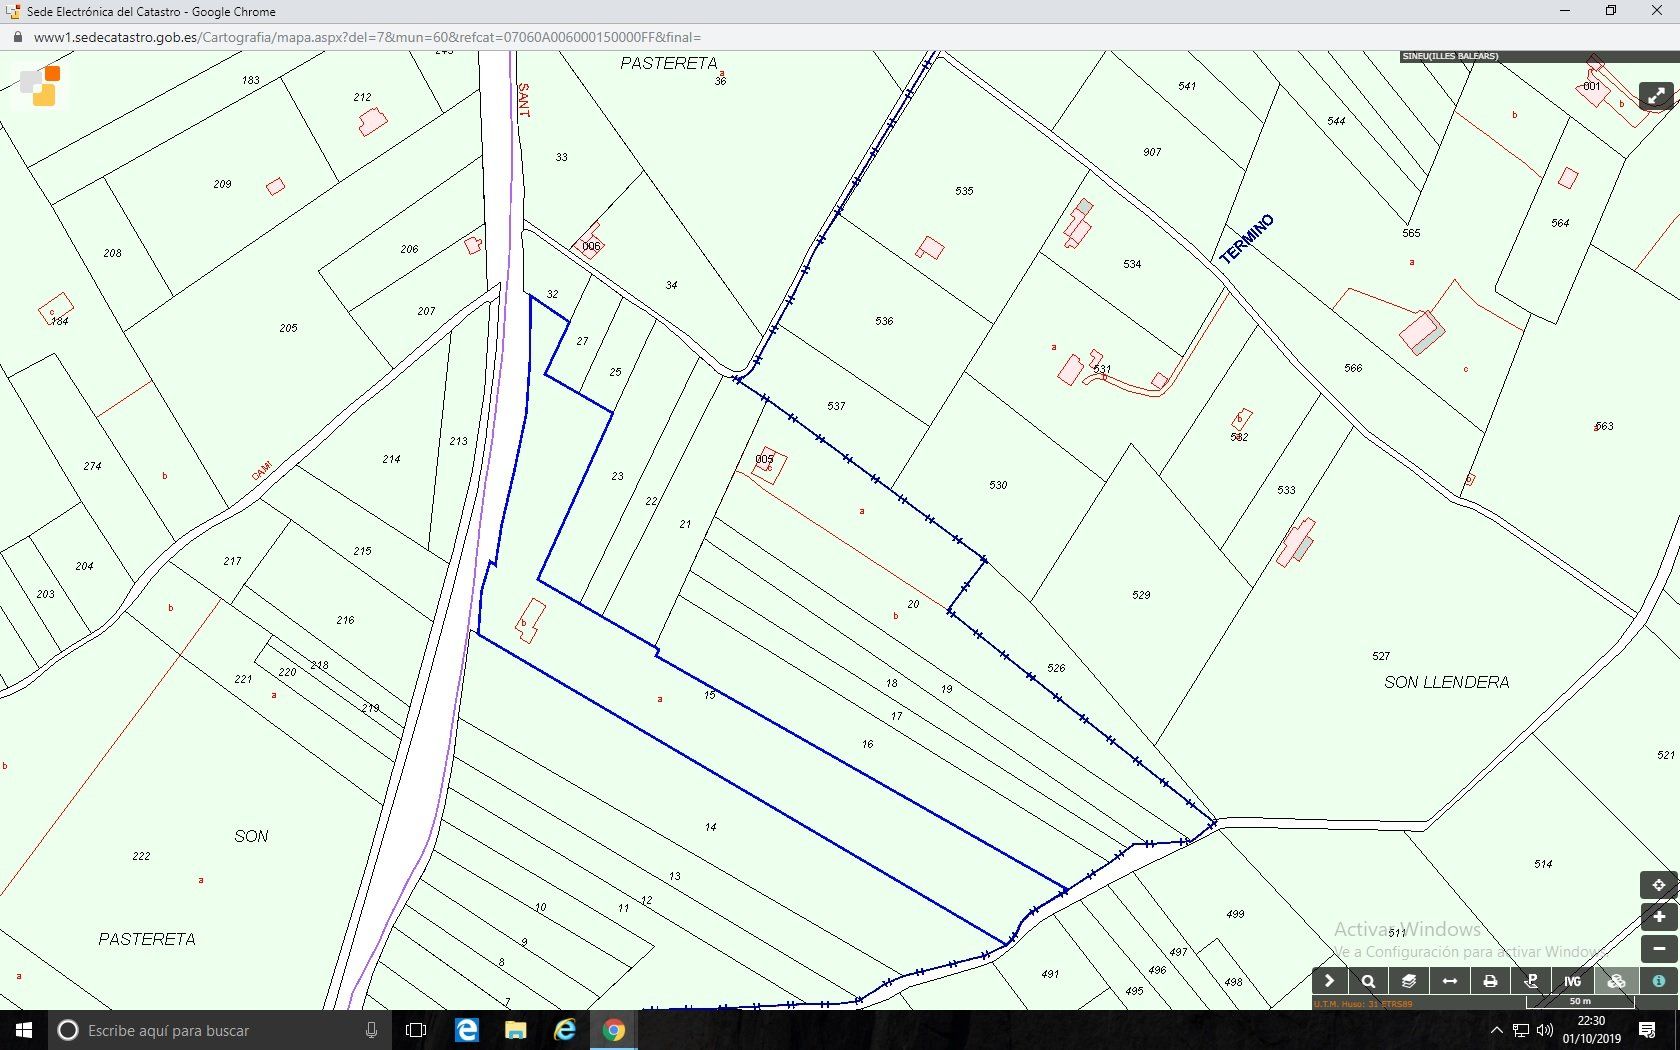Toggle the highlighted cubes tool in the toolbar
This screenshot has height=1050, width=1680.
coord(1616,981)
